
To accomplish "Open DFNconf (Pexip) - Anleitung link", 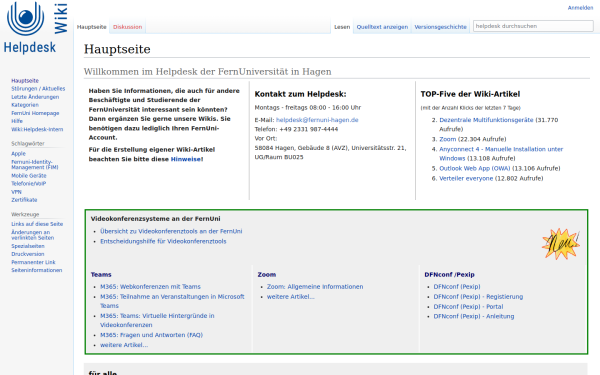I will (474, 316).
